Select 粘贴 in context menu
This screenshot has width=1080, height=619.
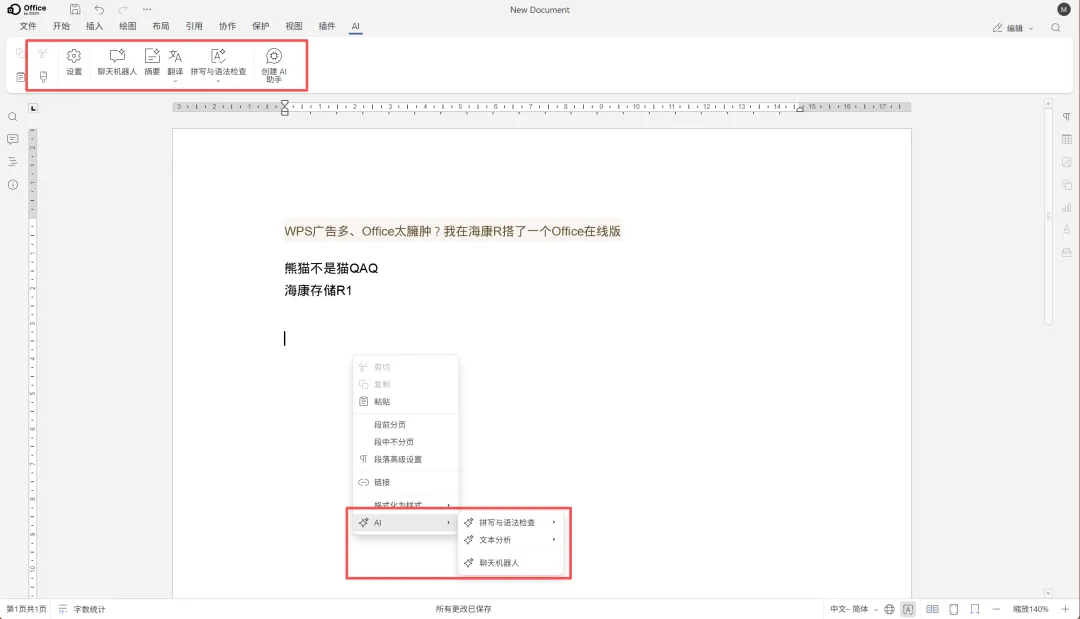(405, 401)
